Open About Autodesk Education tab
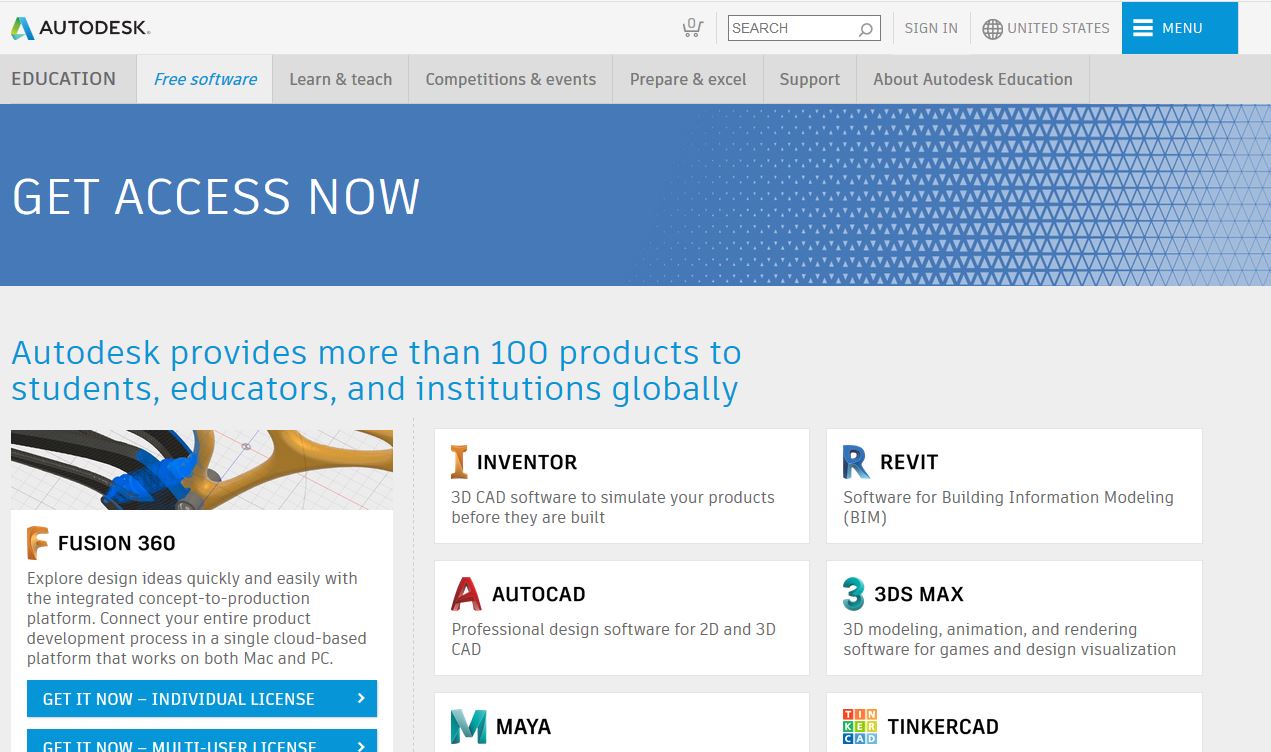The width and height of the screenshot is (1271, 752). [x=973, y=79]
